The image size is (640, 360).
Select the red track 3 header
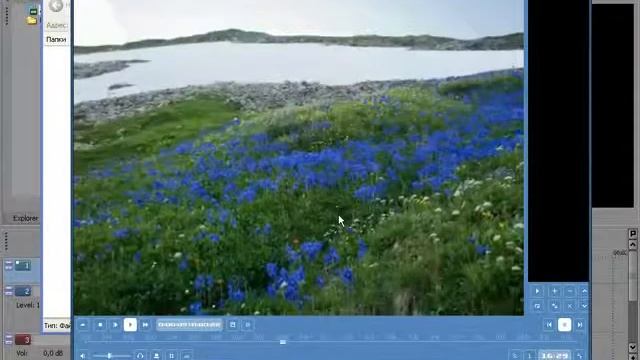pos(23,340)
